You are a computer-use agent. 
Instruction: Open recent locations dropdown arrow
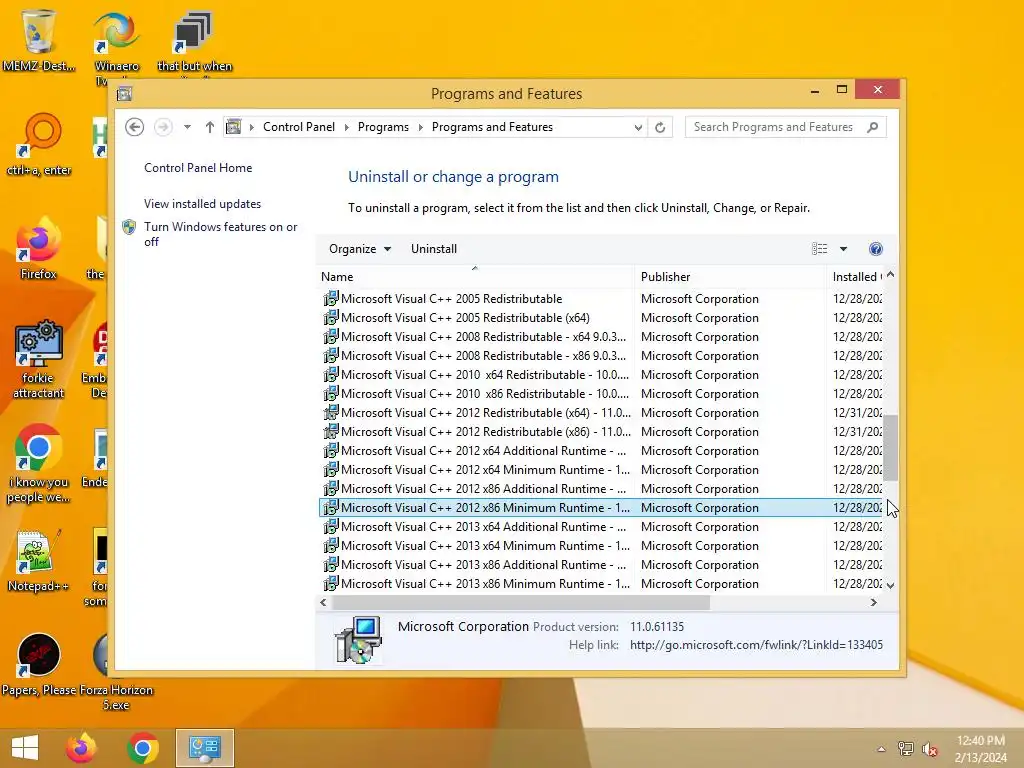pos(187,127)
